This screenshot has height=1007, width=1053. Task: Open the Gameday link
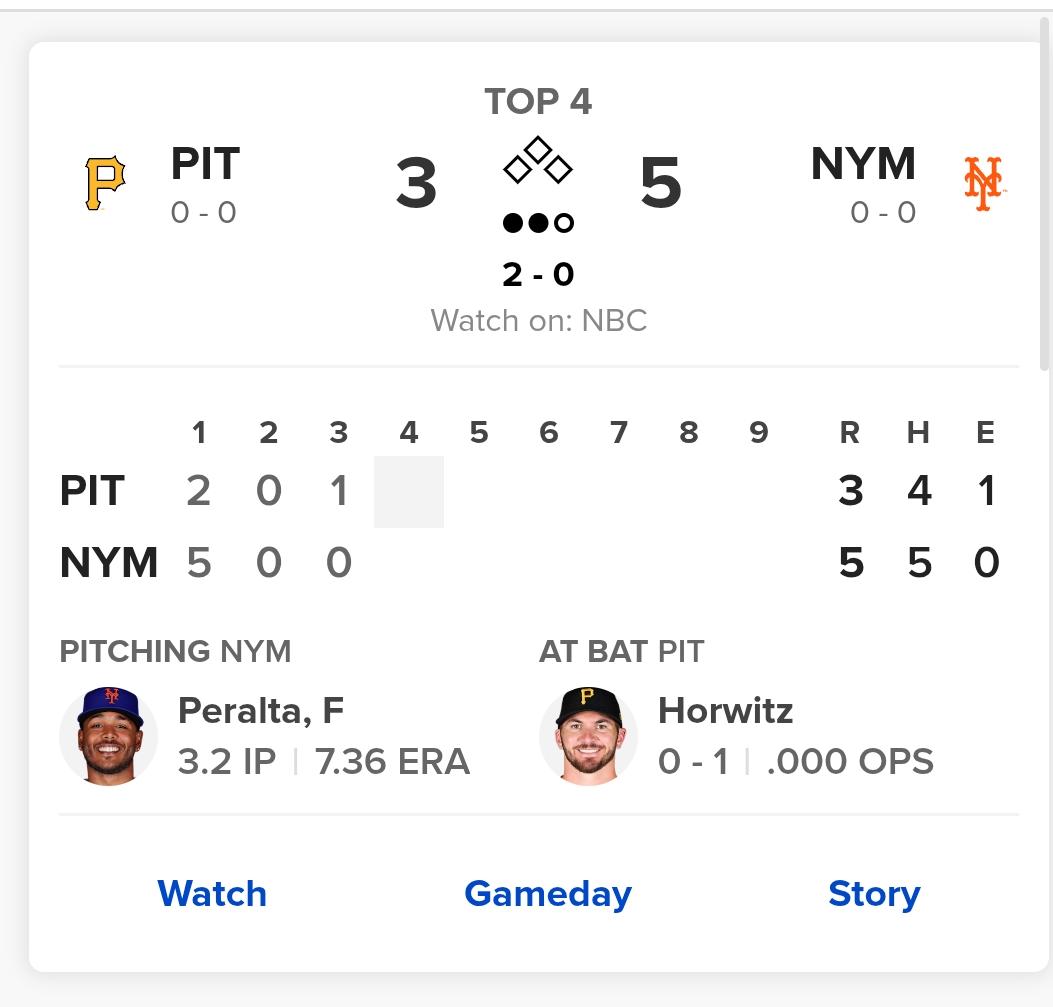(x=548, y=893)
